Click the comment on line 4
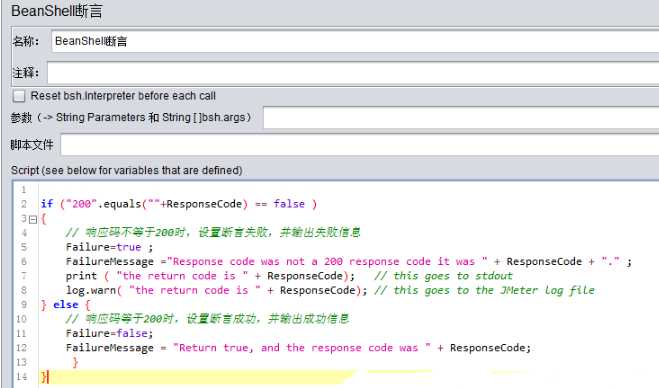The image size is (659, 388). click(213, 232)
